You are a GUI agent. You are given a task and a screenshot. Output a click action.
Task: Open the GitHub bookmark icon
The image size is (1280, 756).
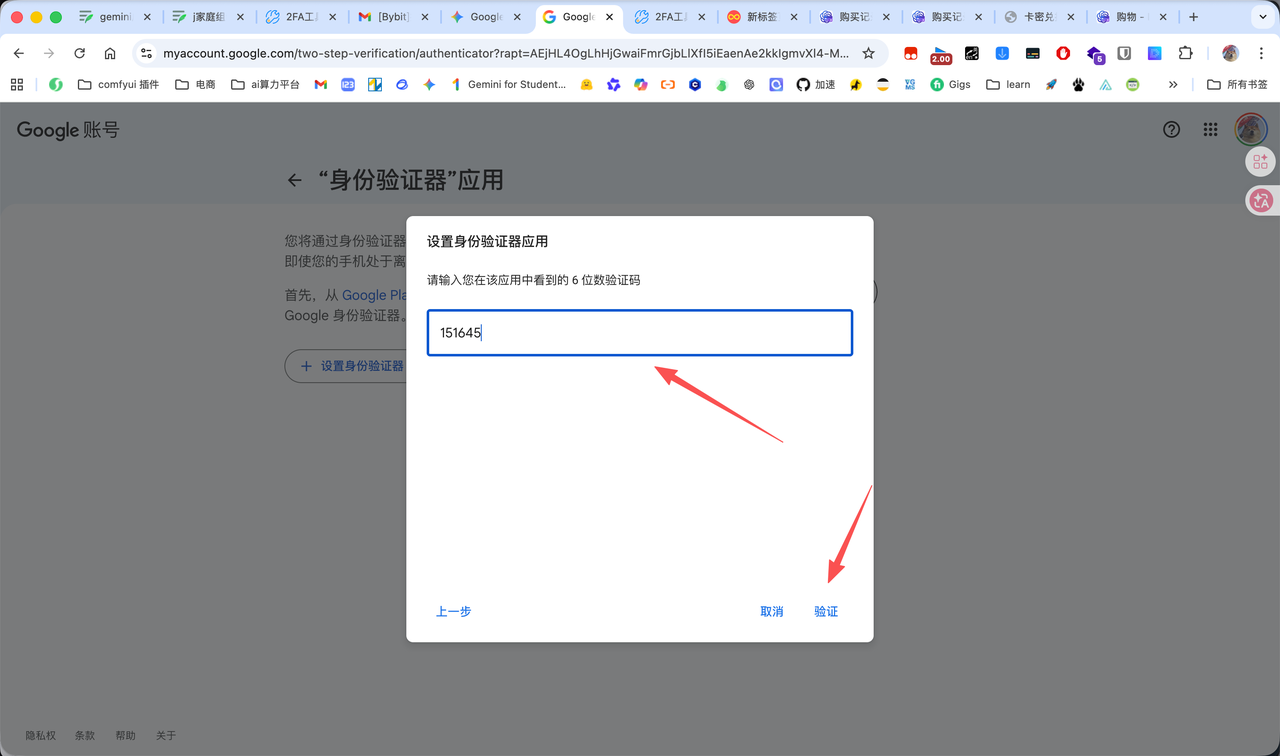pos(803,85)
